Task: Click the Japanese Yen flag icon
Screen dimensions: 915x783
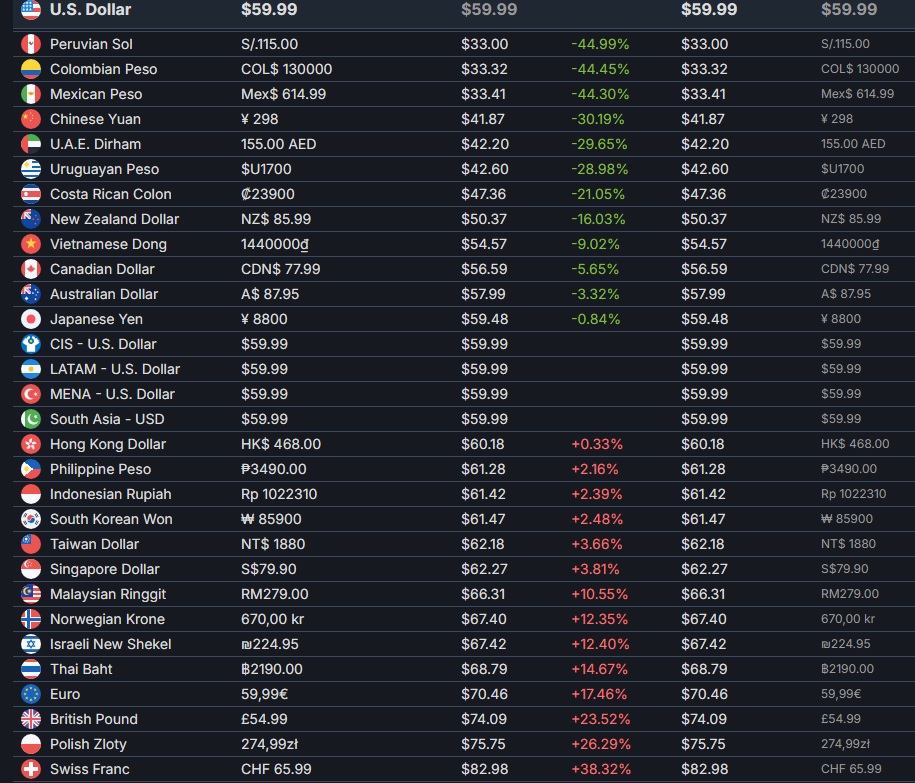Action: click(31, 319)
